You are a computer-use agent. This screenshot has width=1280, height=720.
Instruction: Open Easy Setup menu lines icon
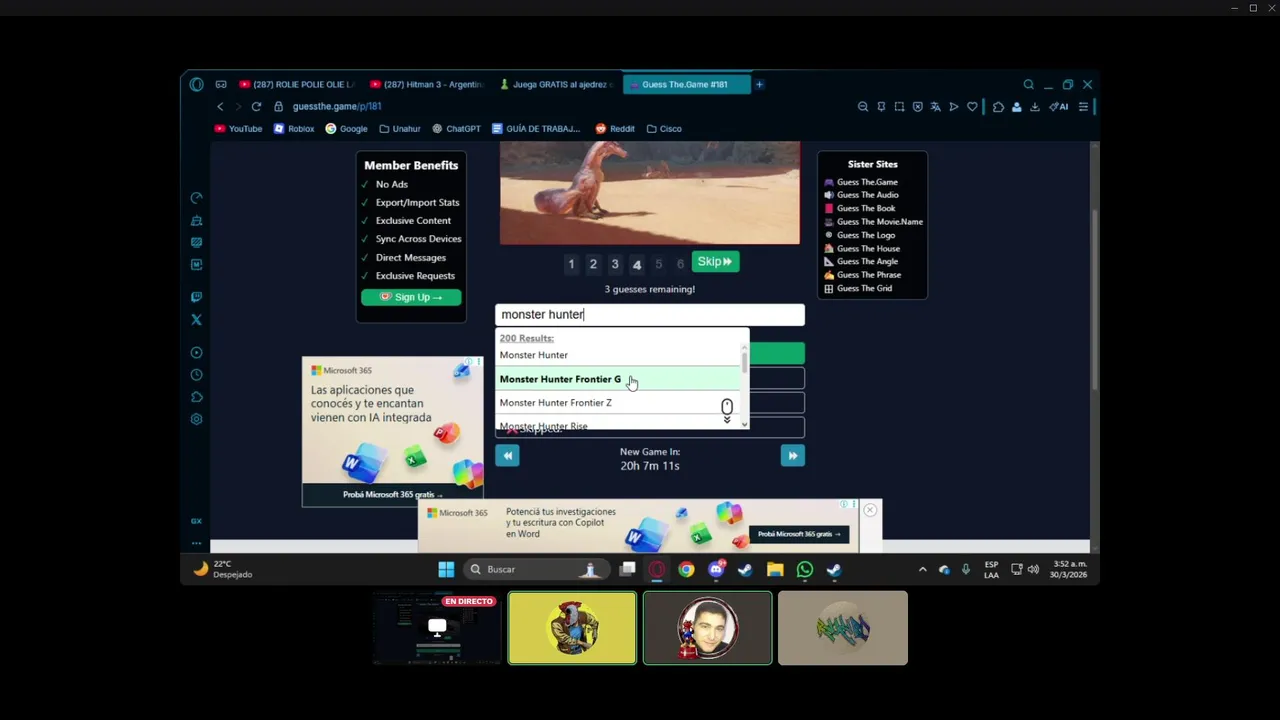click(x=1083, y=107)
